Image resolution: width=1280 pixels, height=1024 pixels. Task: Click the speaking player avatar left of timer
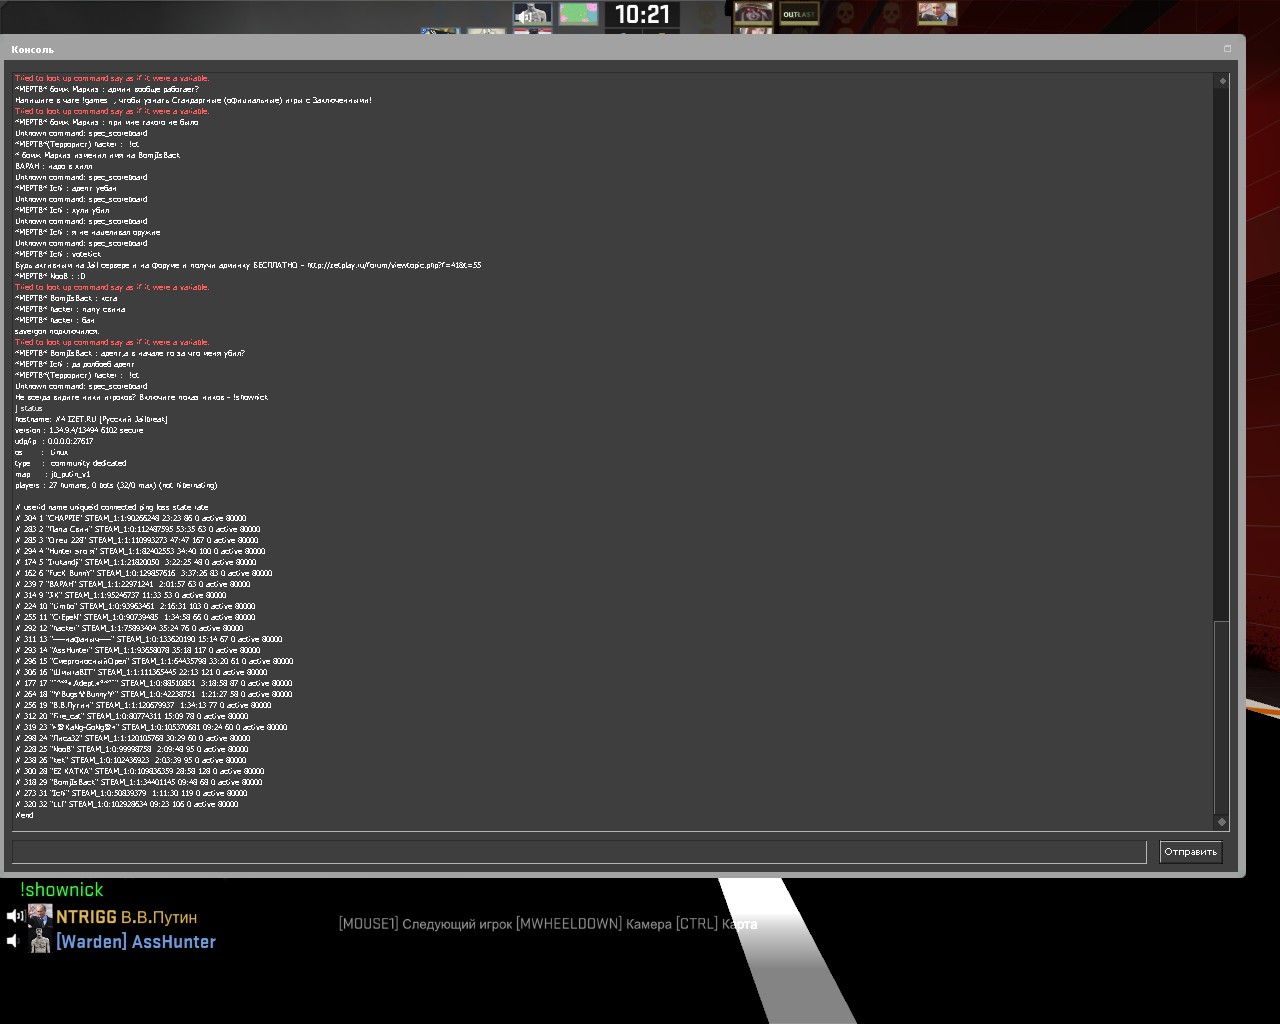click(532, 14)
